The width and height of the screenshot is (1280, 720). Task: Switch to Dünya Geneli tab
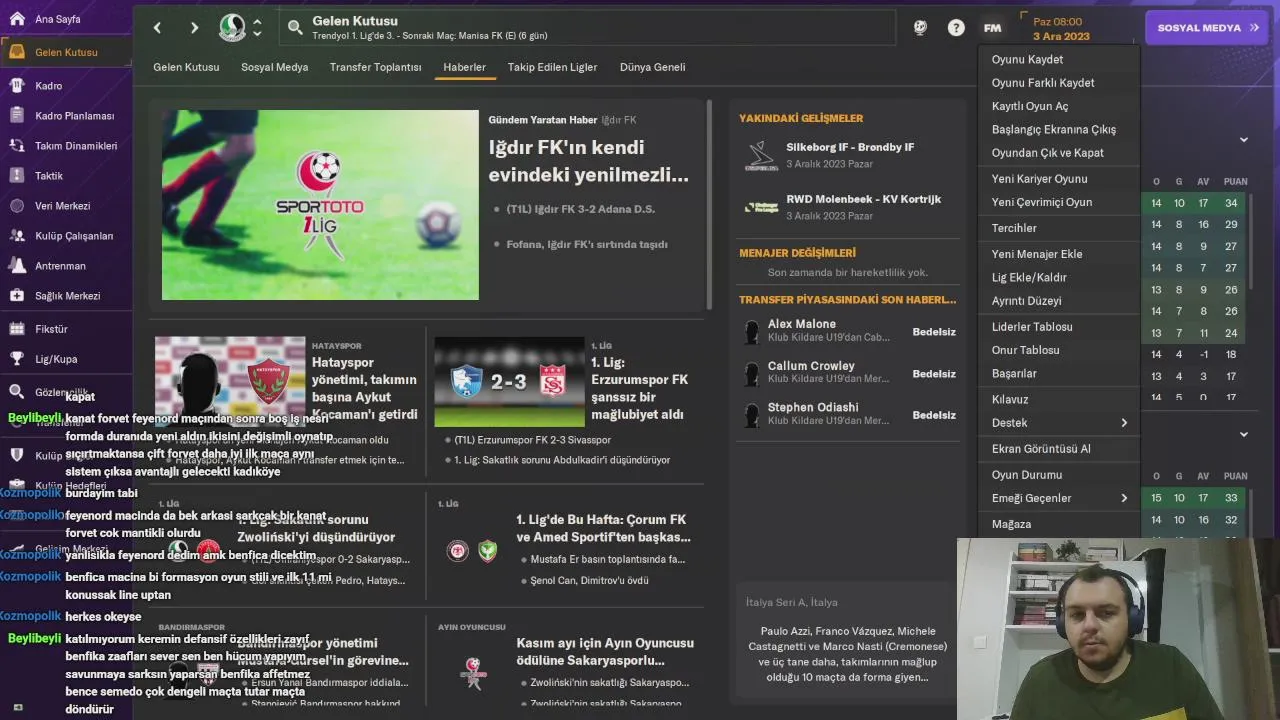tap(652, 67)
